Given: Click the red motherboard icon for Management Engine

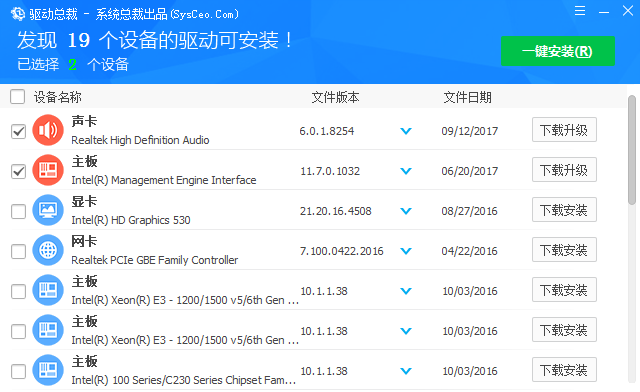Looking at the screenshot, I should click(48, 170).
